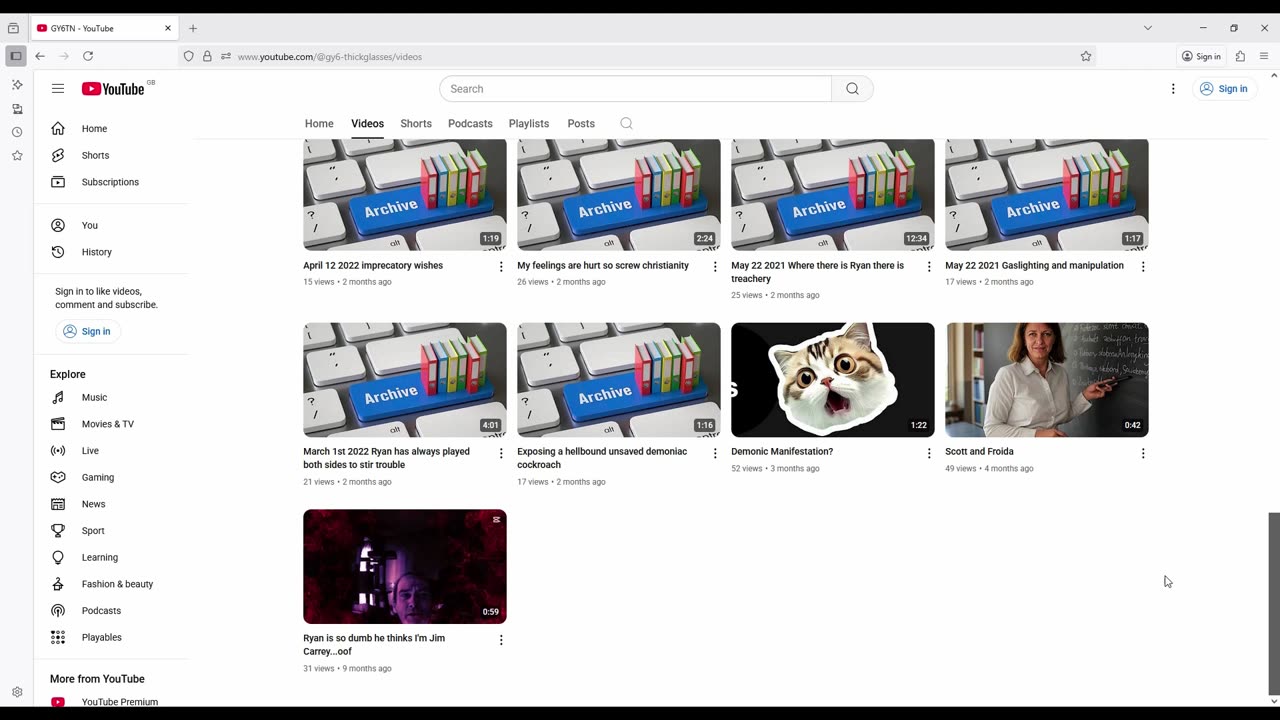Open options for March 1st 2022 Ryan video
The height and width of the screenshot is (720, 1280).
point(501,453)
